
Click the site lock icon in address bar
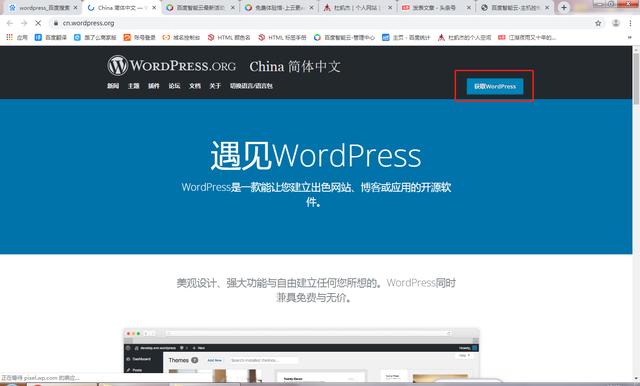56,23
